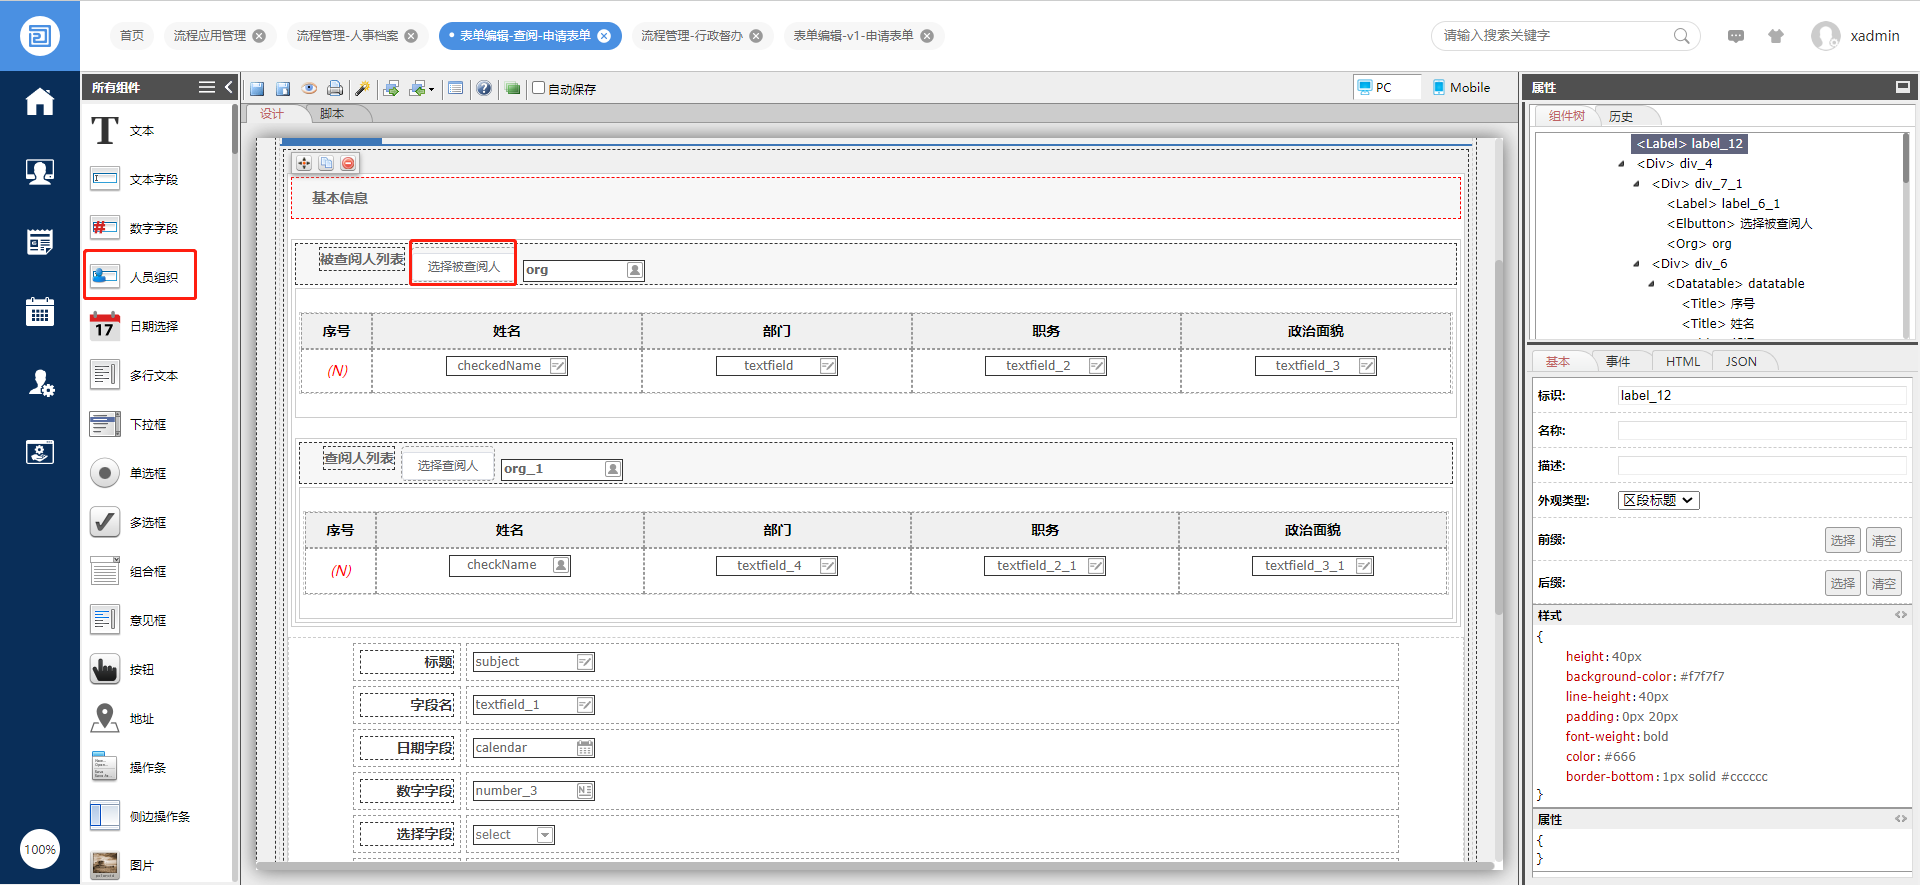Screen dimensions: 1920x885
Task: Switch to the 脚本 tab
Action: coord(332,114)
